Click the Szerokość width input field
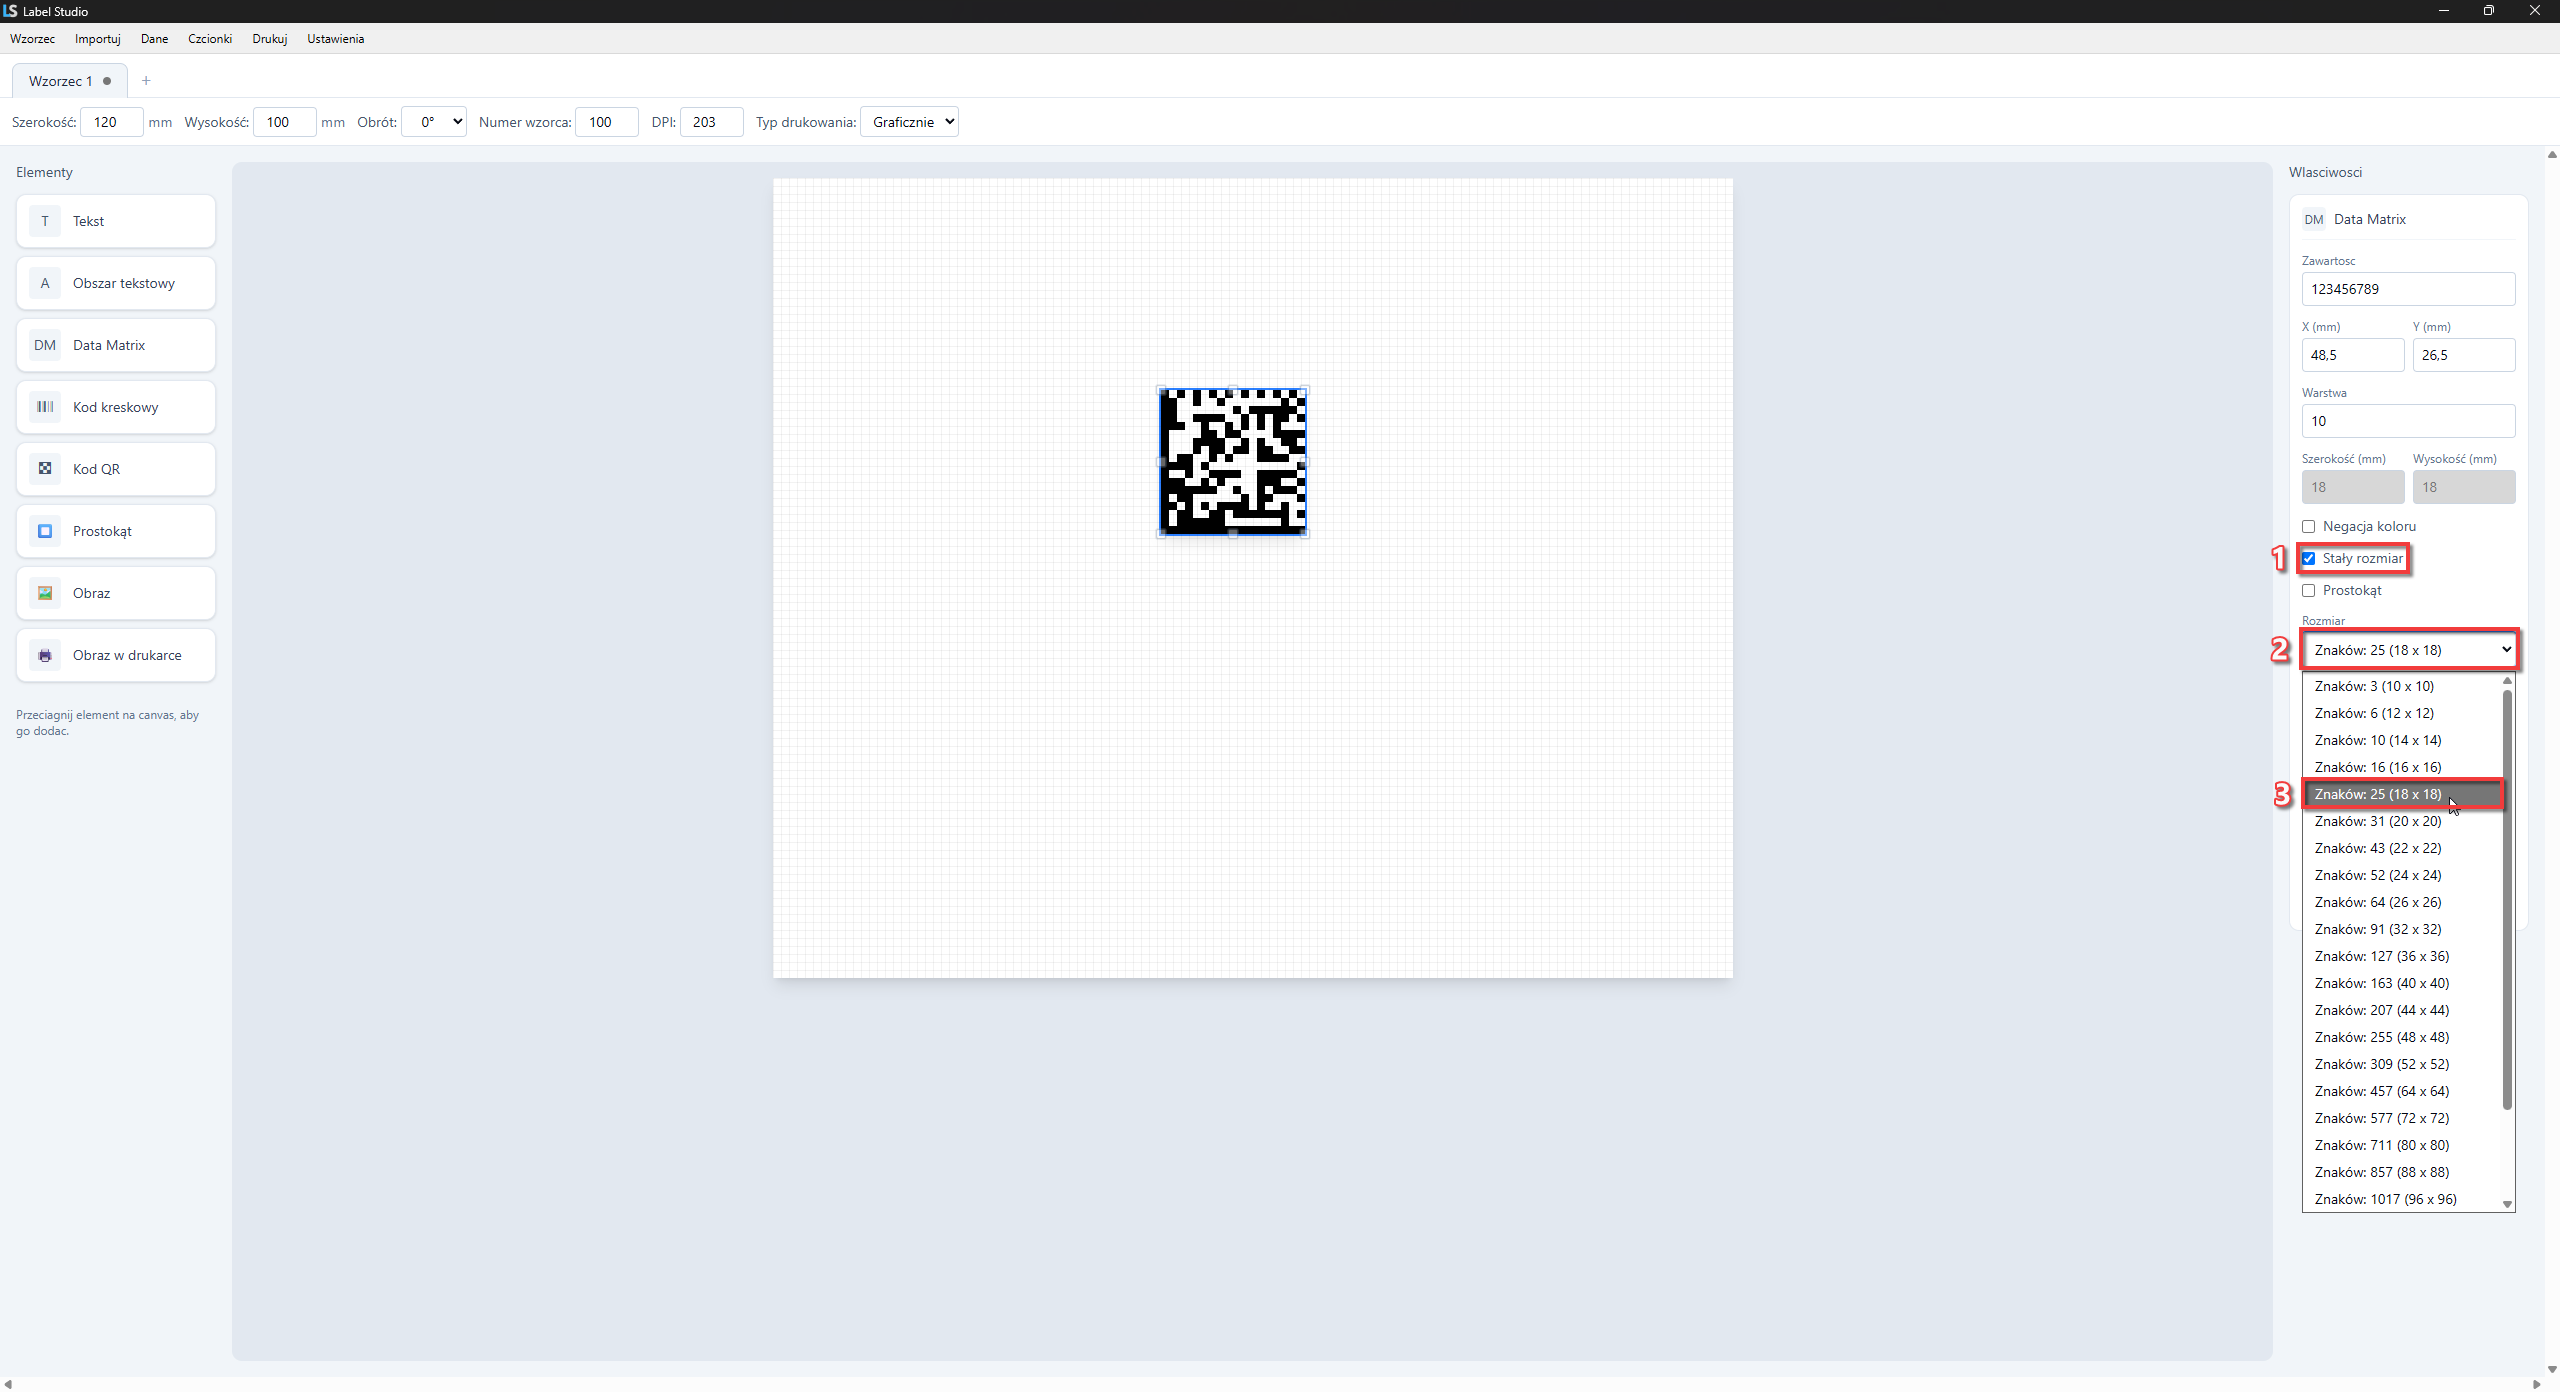This screenshot has height=1392, width=2560. [112, 122]
